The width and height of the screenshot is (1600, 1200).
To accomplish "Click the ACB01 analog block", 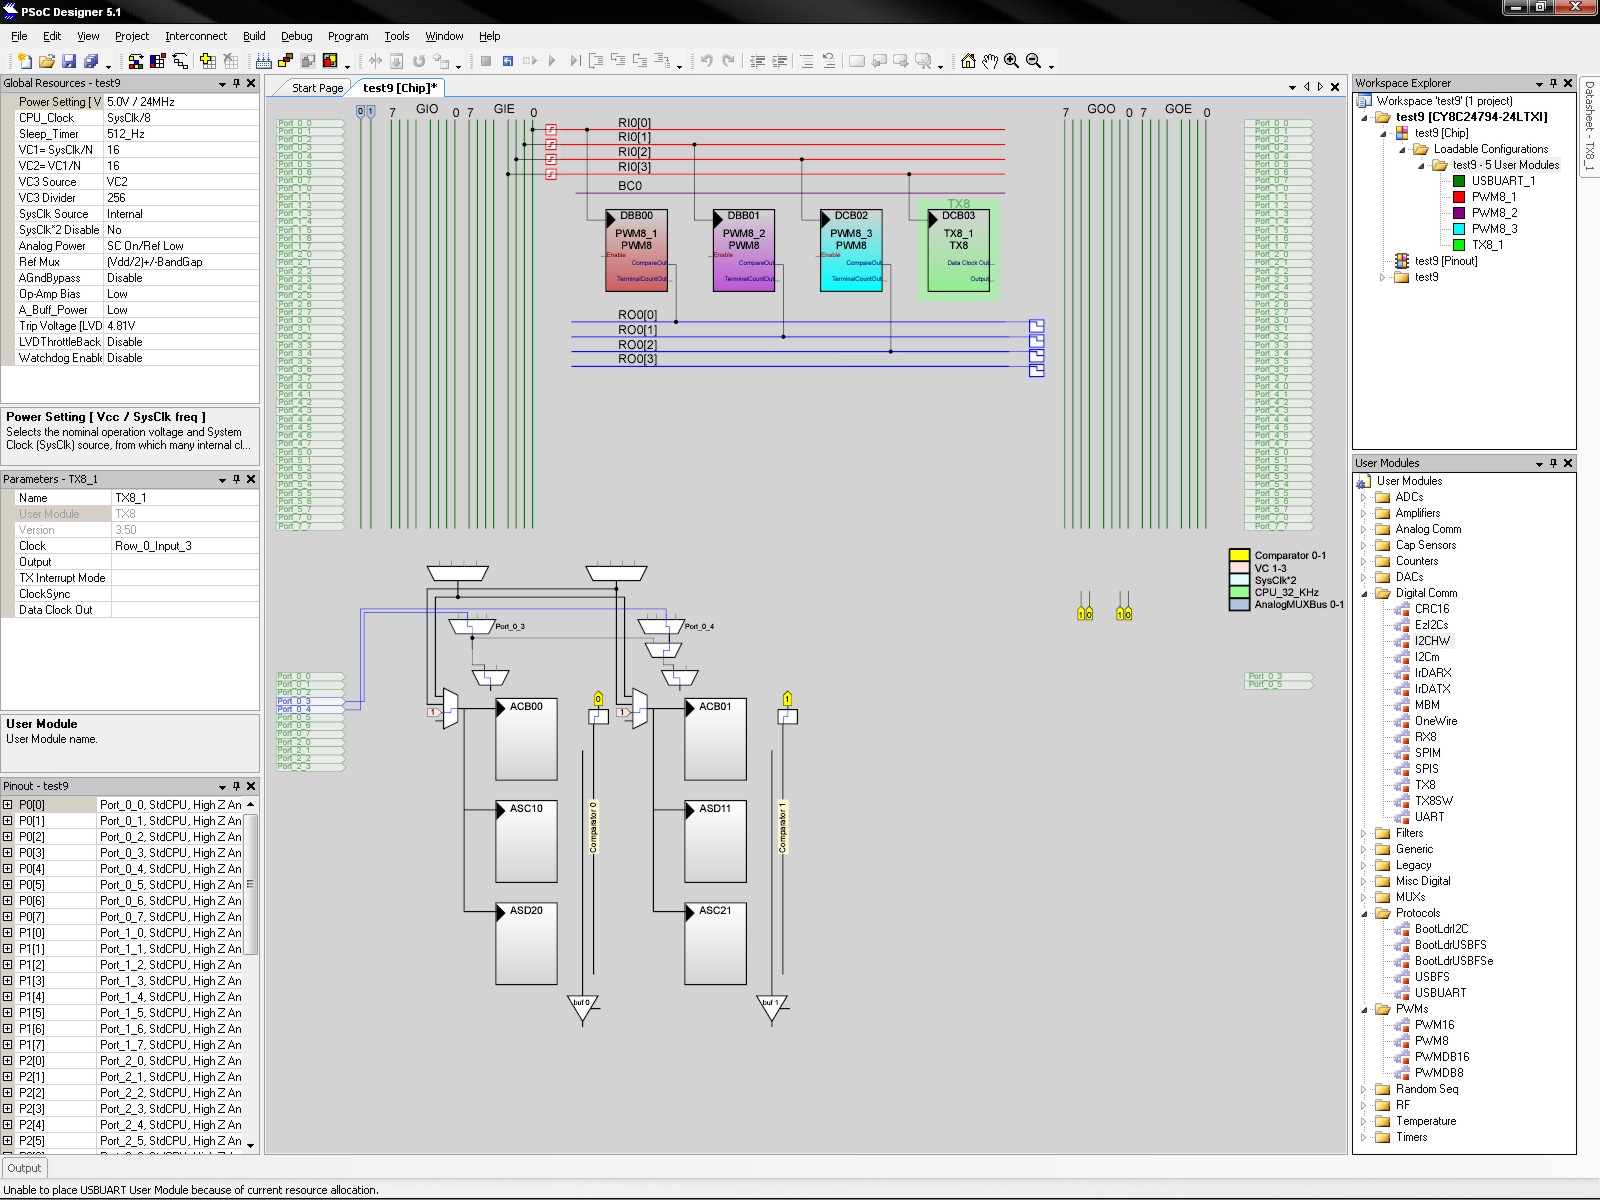I will (x=715, y=740).
